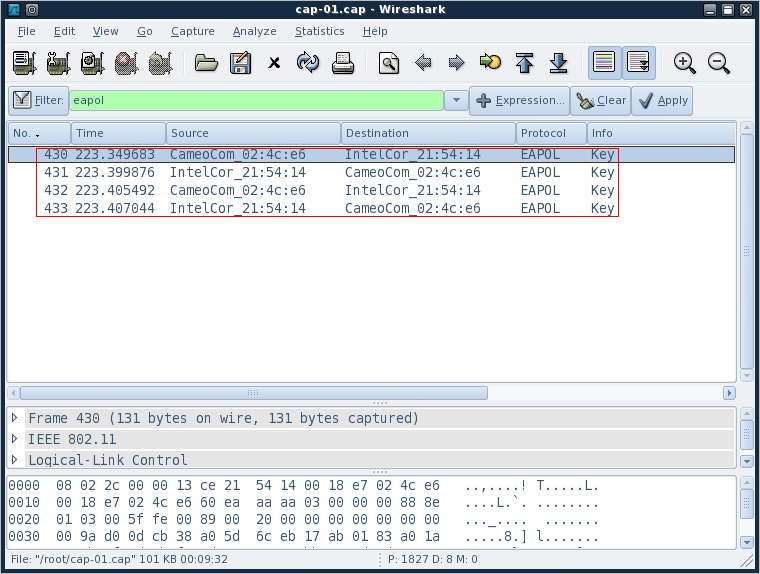Open the Help menu
The width and height of the screenshot is (760, 574).
[375, 31]
